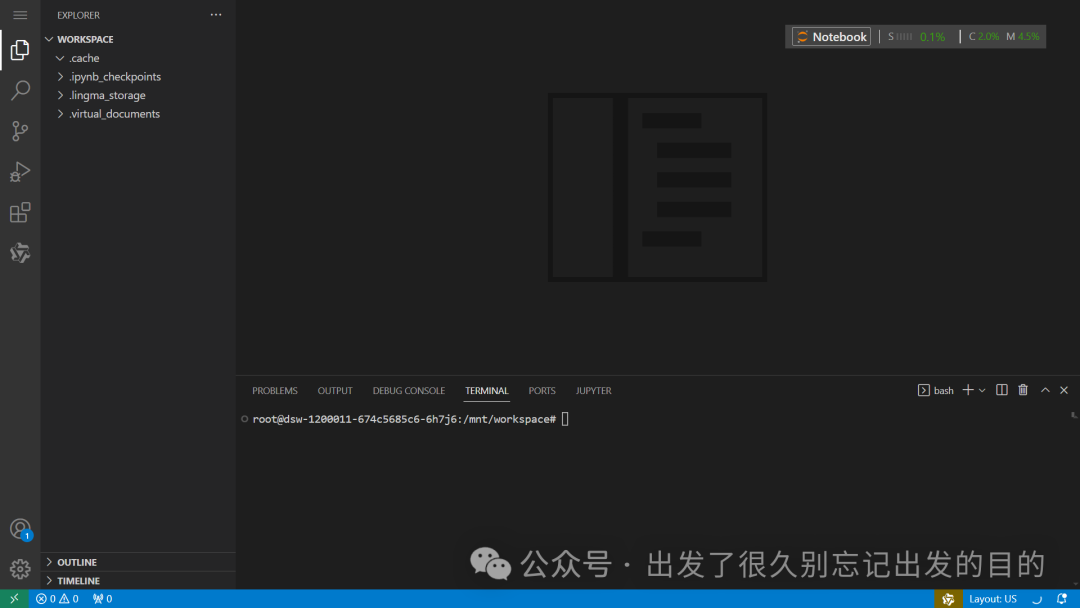Open the Source Control view
1080x608 pixels.
[20, 131]
